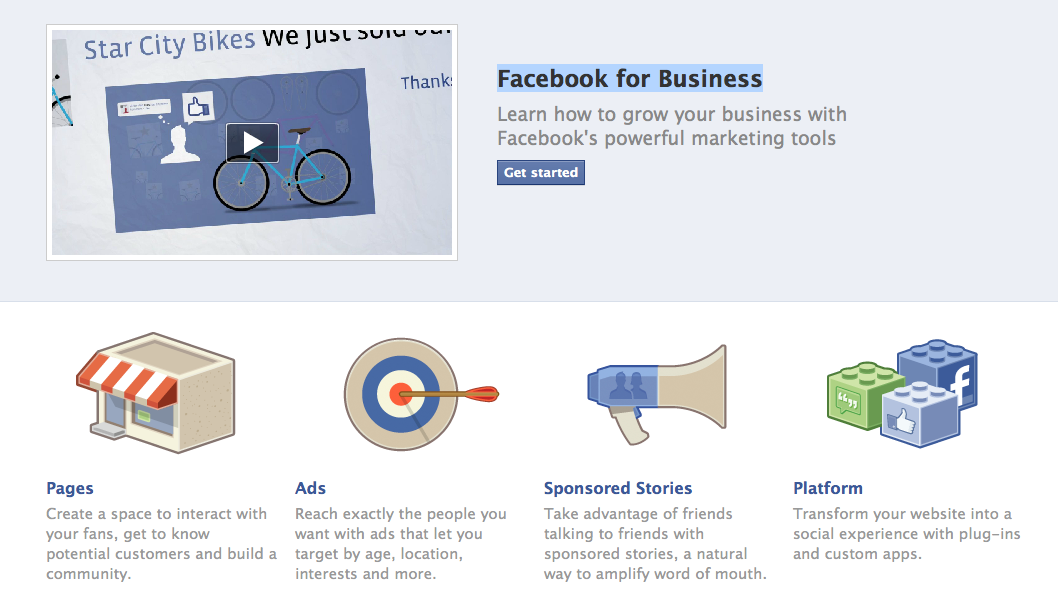Open the Platform link

[x=828, y=488]
